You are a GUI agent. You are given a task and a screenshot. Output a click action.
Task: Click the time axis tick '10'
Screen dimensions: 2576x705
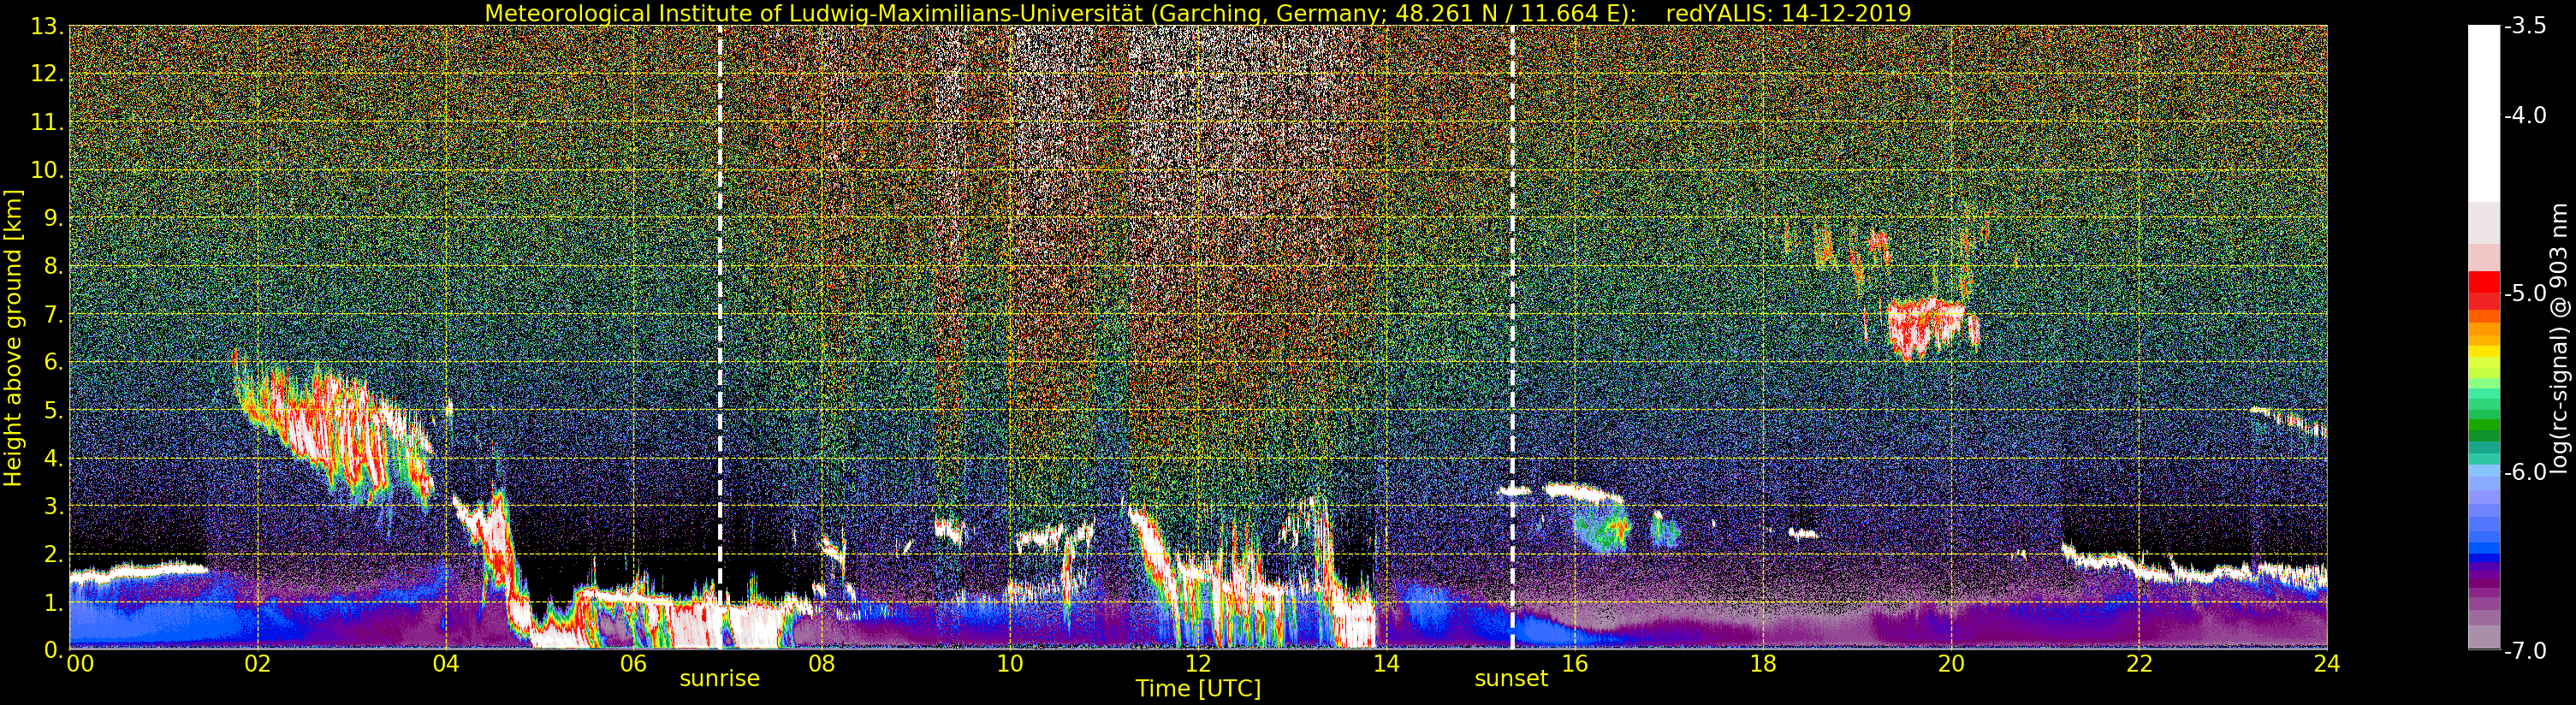[x=1009, y=664]
